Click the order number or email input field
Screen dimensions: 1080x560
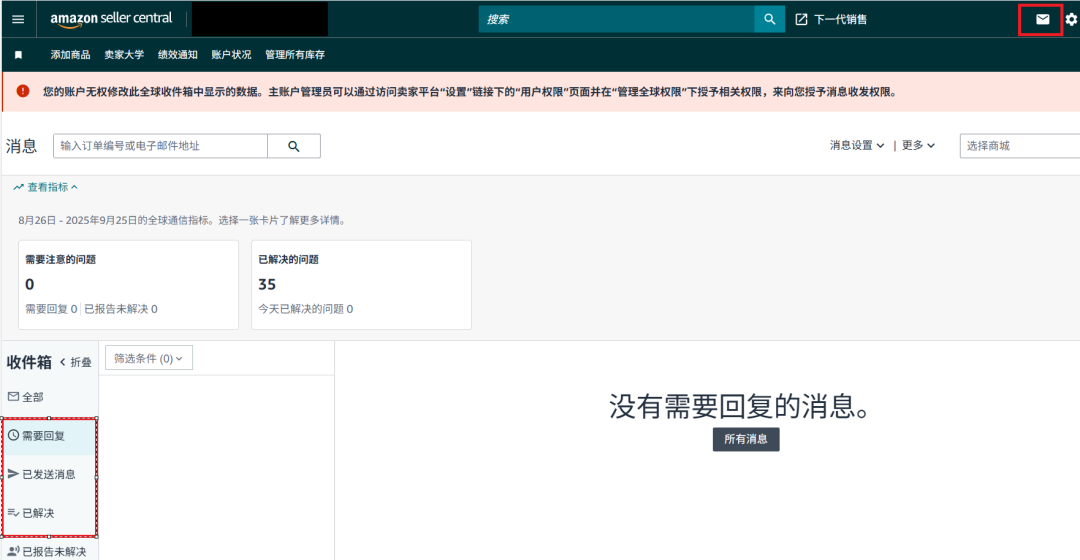click(x=160, y=146)
